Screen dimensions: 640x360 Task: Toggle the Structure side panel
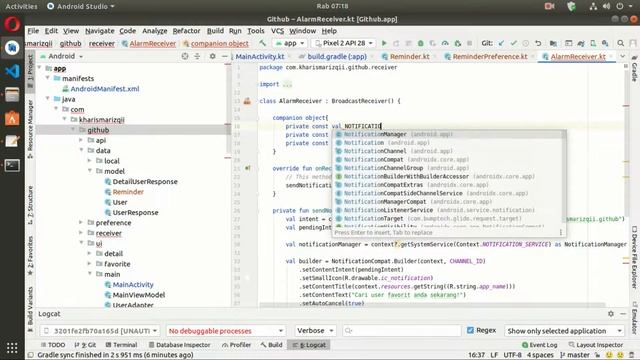31,205
